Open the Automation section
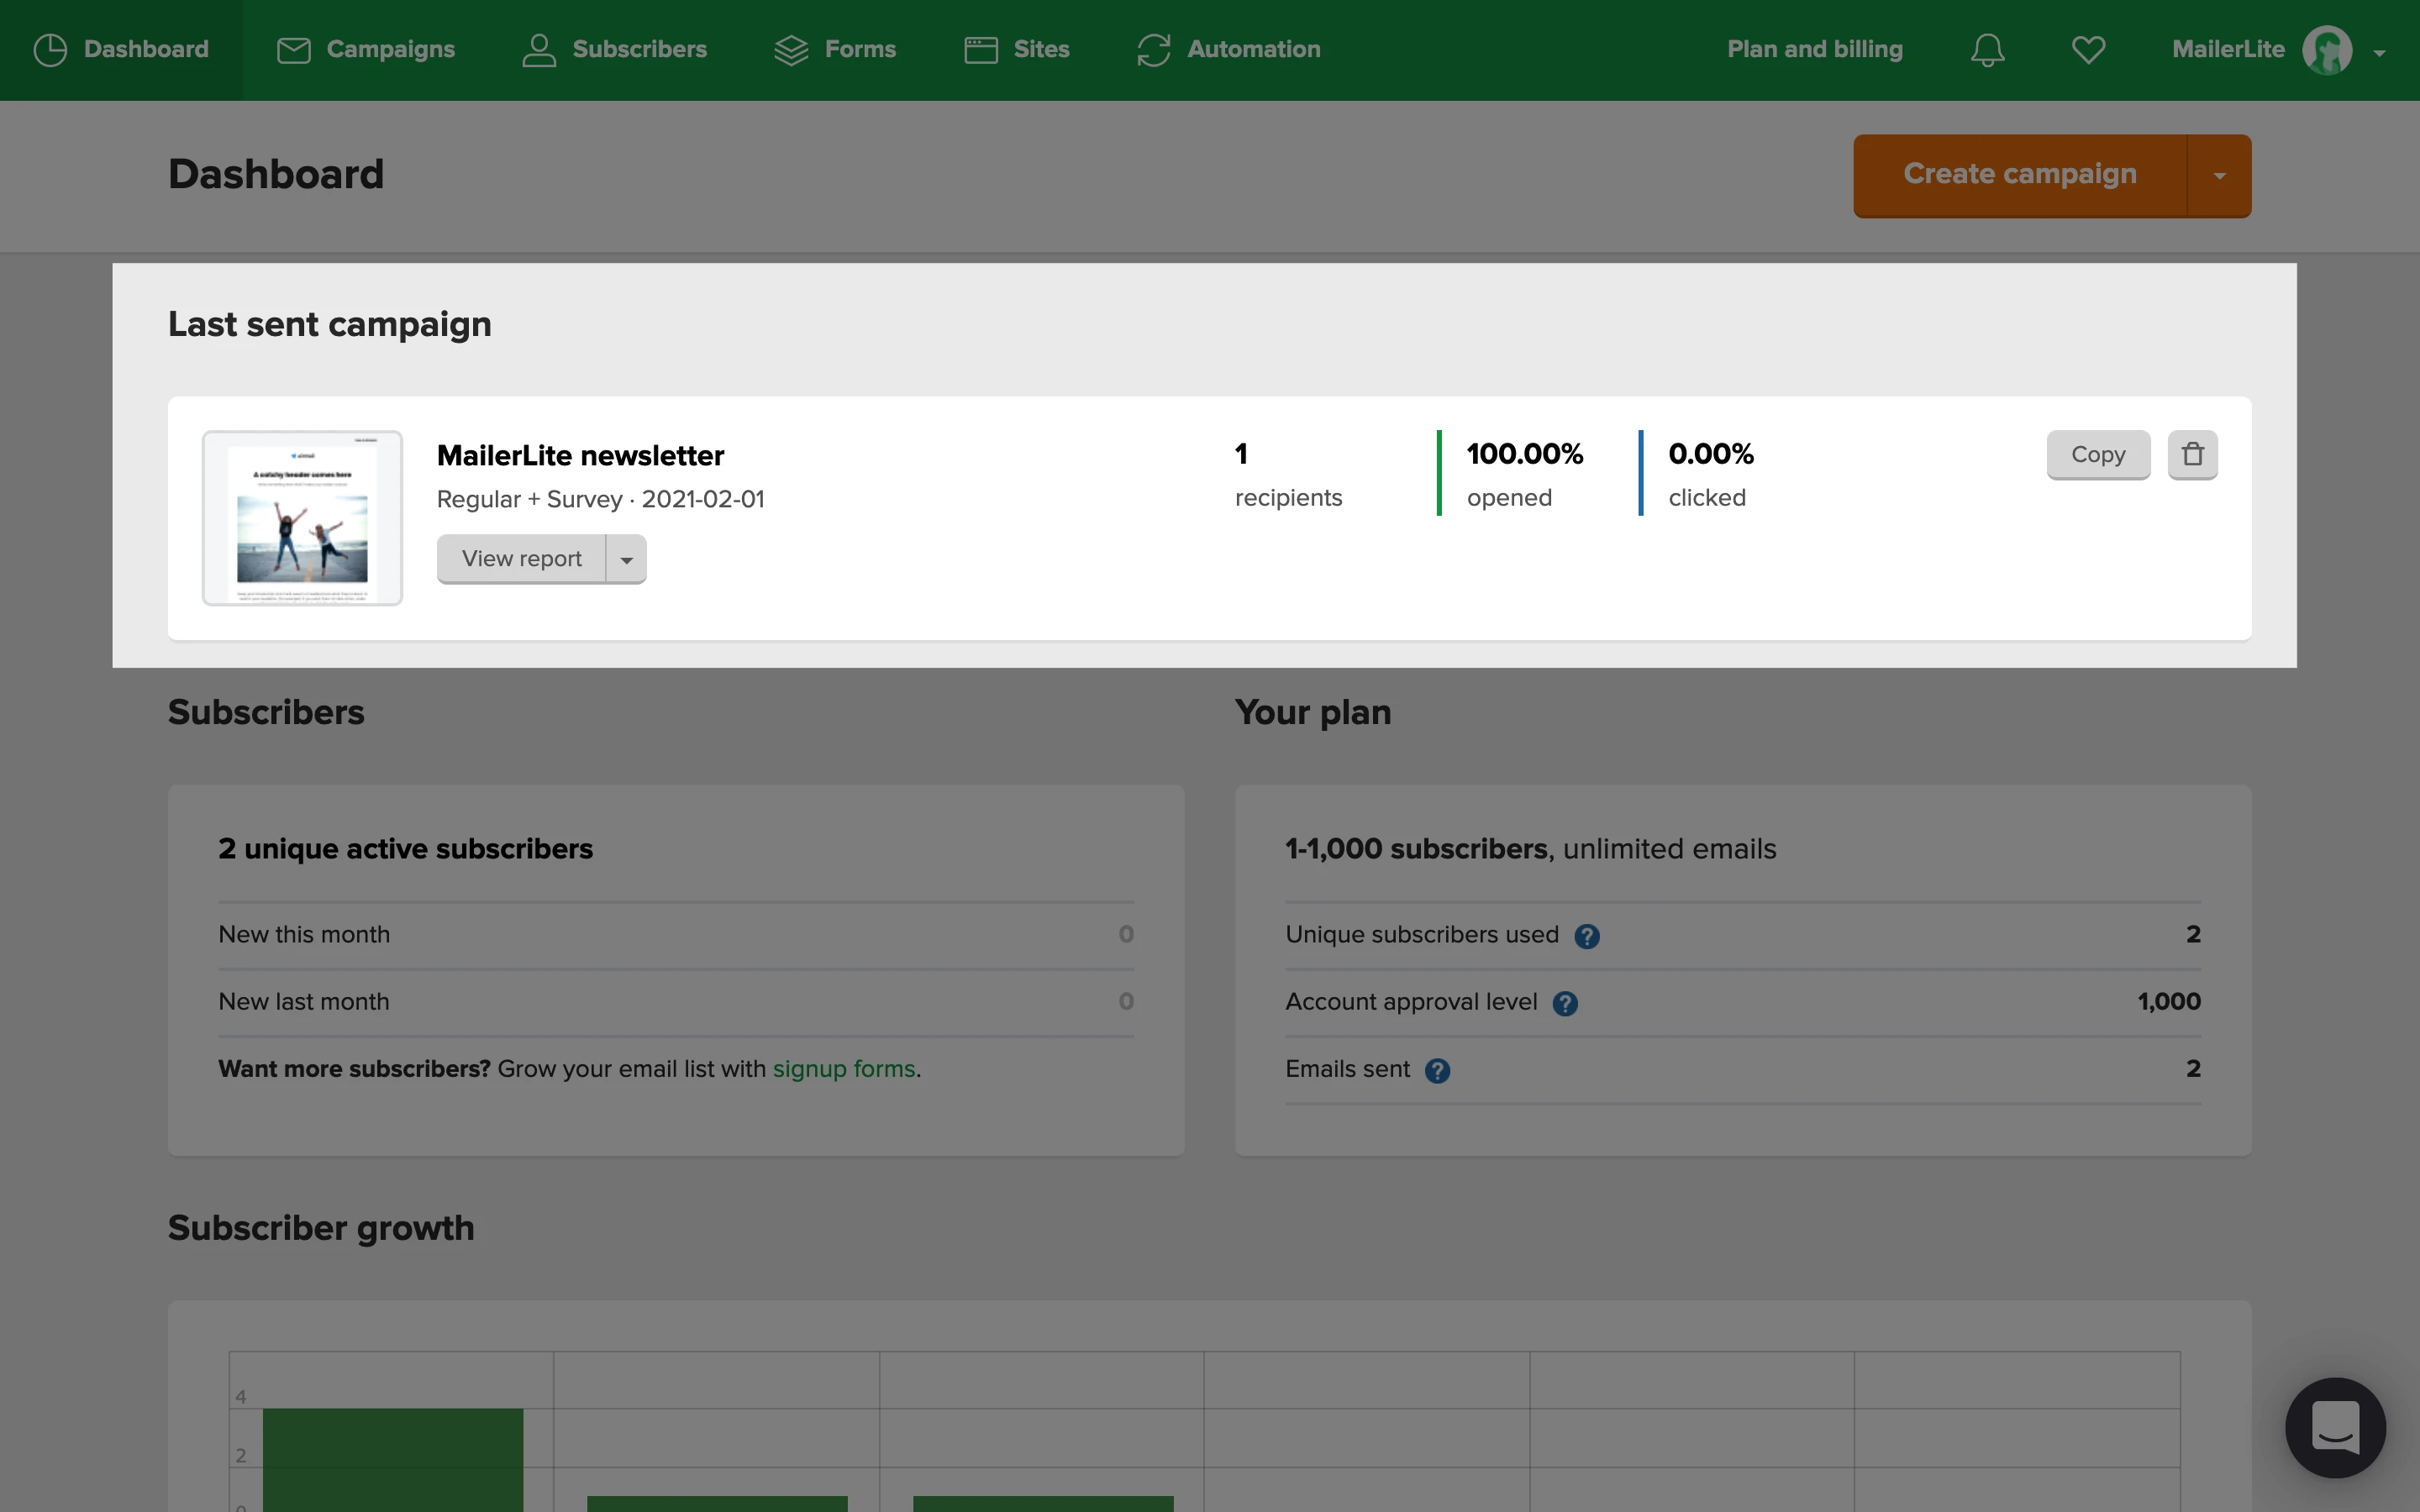 tap(1228, 50)
